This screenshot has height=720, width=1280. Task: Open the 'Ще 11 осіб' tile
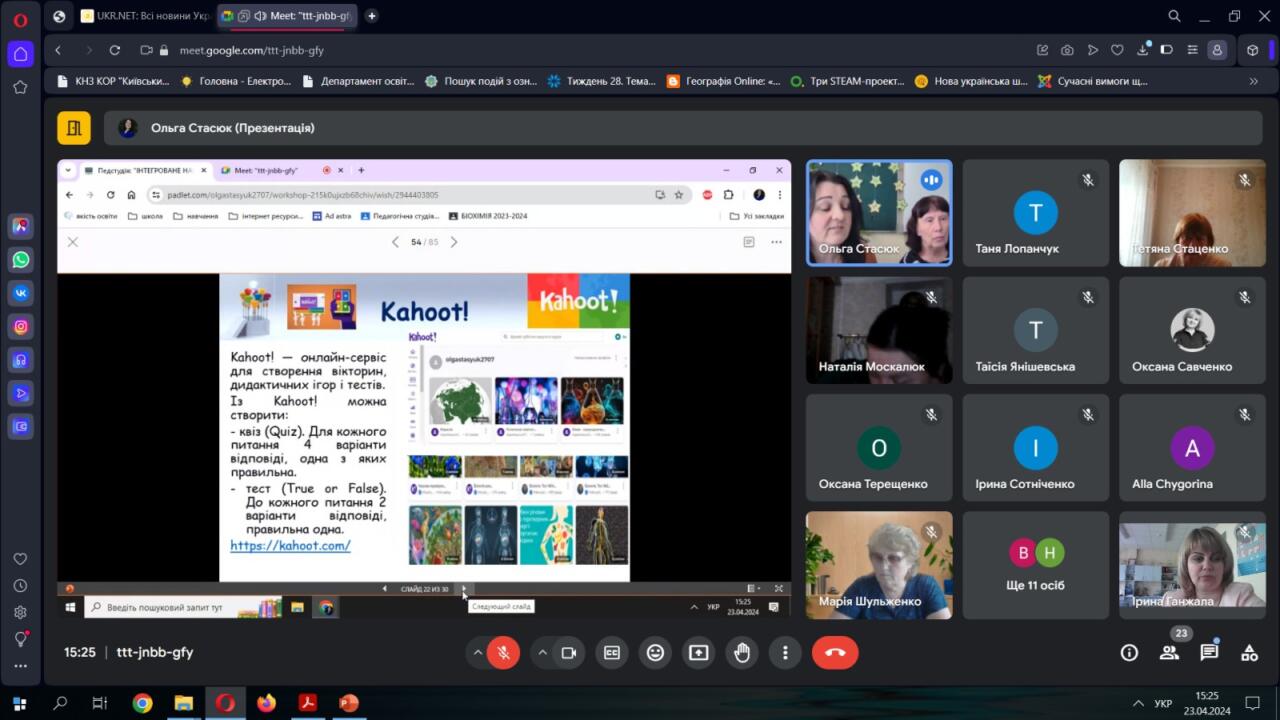tap(1036, 565)
